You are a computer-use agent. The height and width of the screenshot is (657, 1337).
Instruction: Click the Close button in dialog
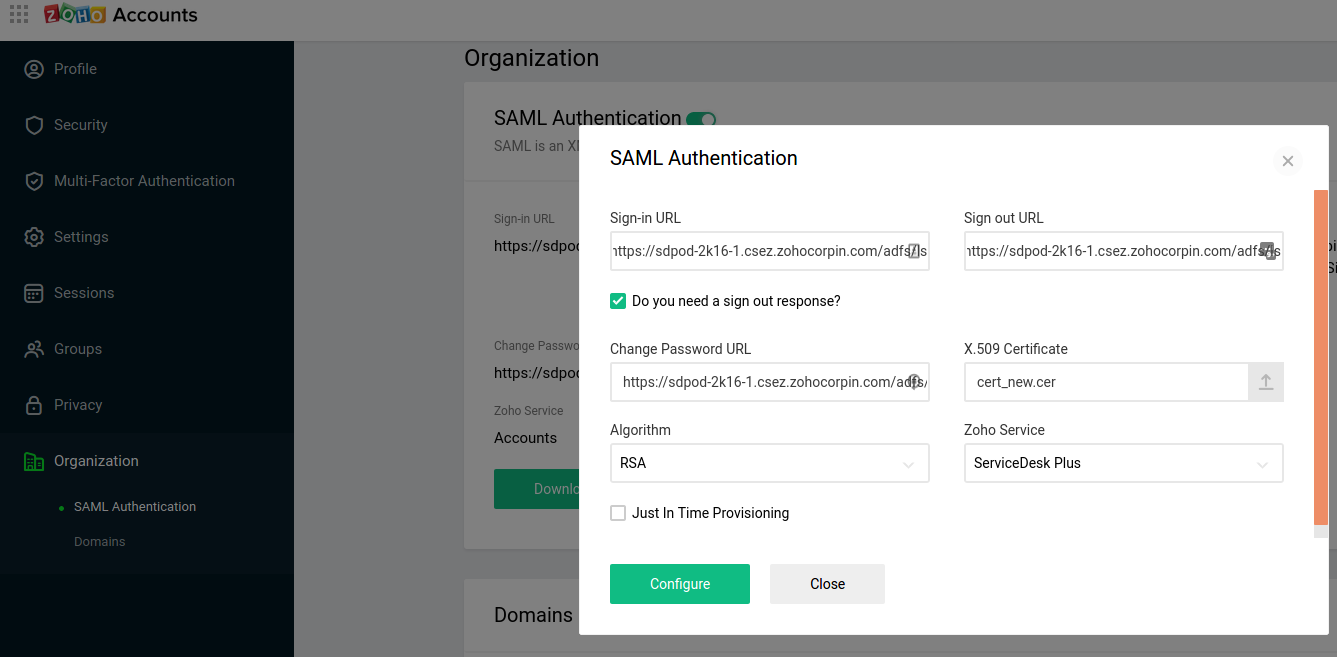coord(827,584)
